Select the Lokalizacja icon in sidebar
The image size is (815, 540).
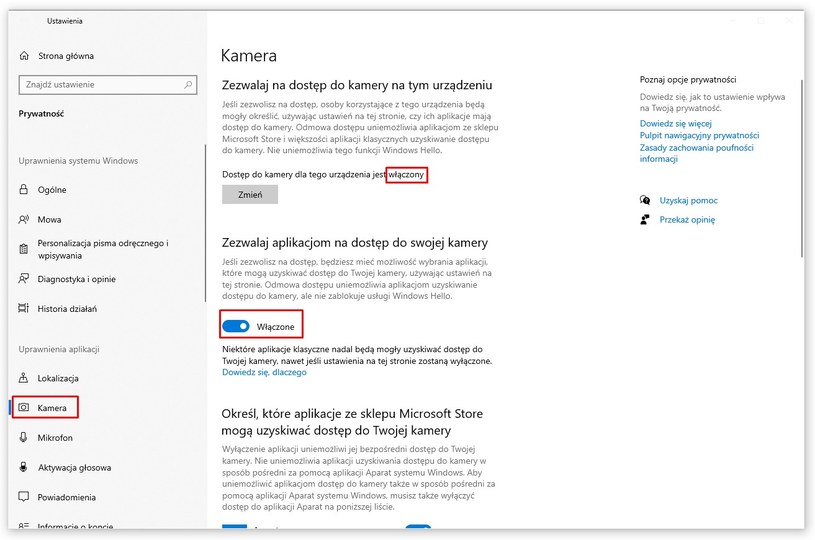click(23, 378)
